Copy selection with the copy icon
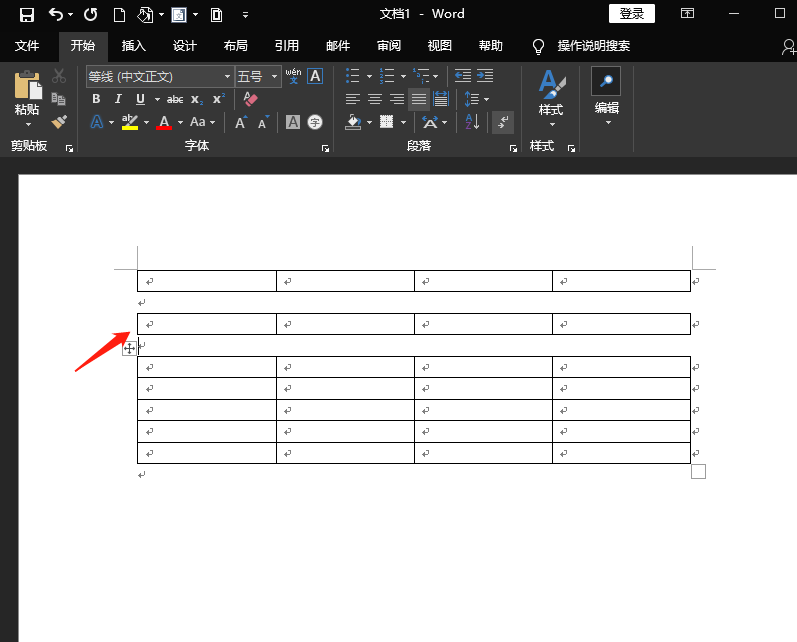797x642 pixels. pyautogui.click(x=59, y=99)
